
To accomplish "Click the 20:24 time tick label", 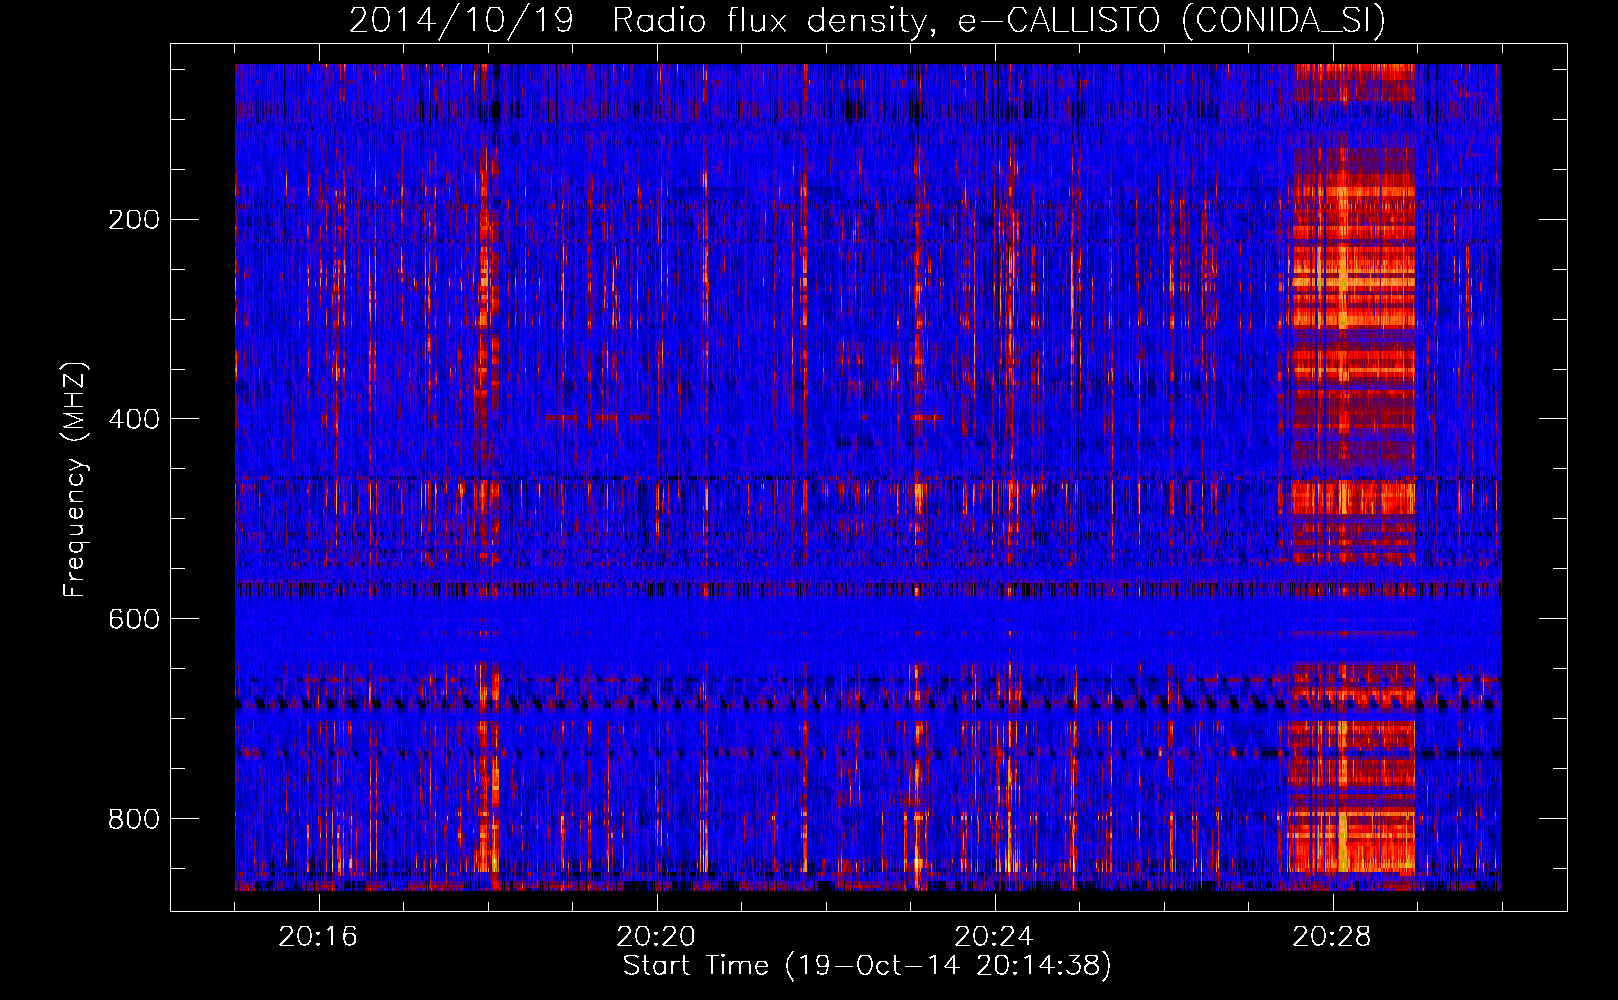I will (x=994, y=937).
